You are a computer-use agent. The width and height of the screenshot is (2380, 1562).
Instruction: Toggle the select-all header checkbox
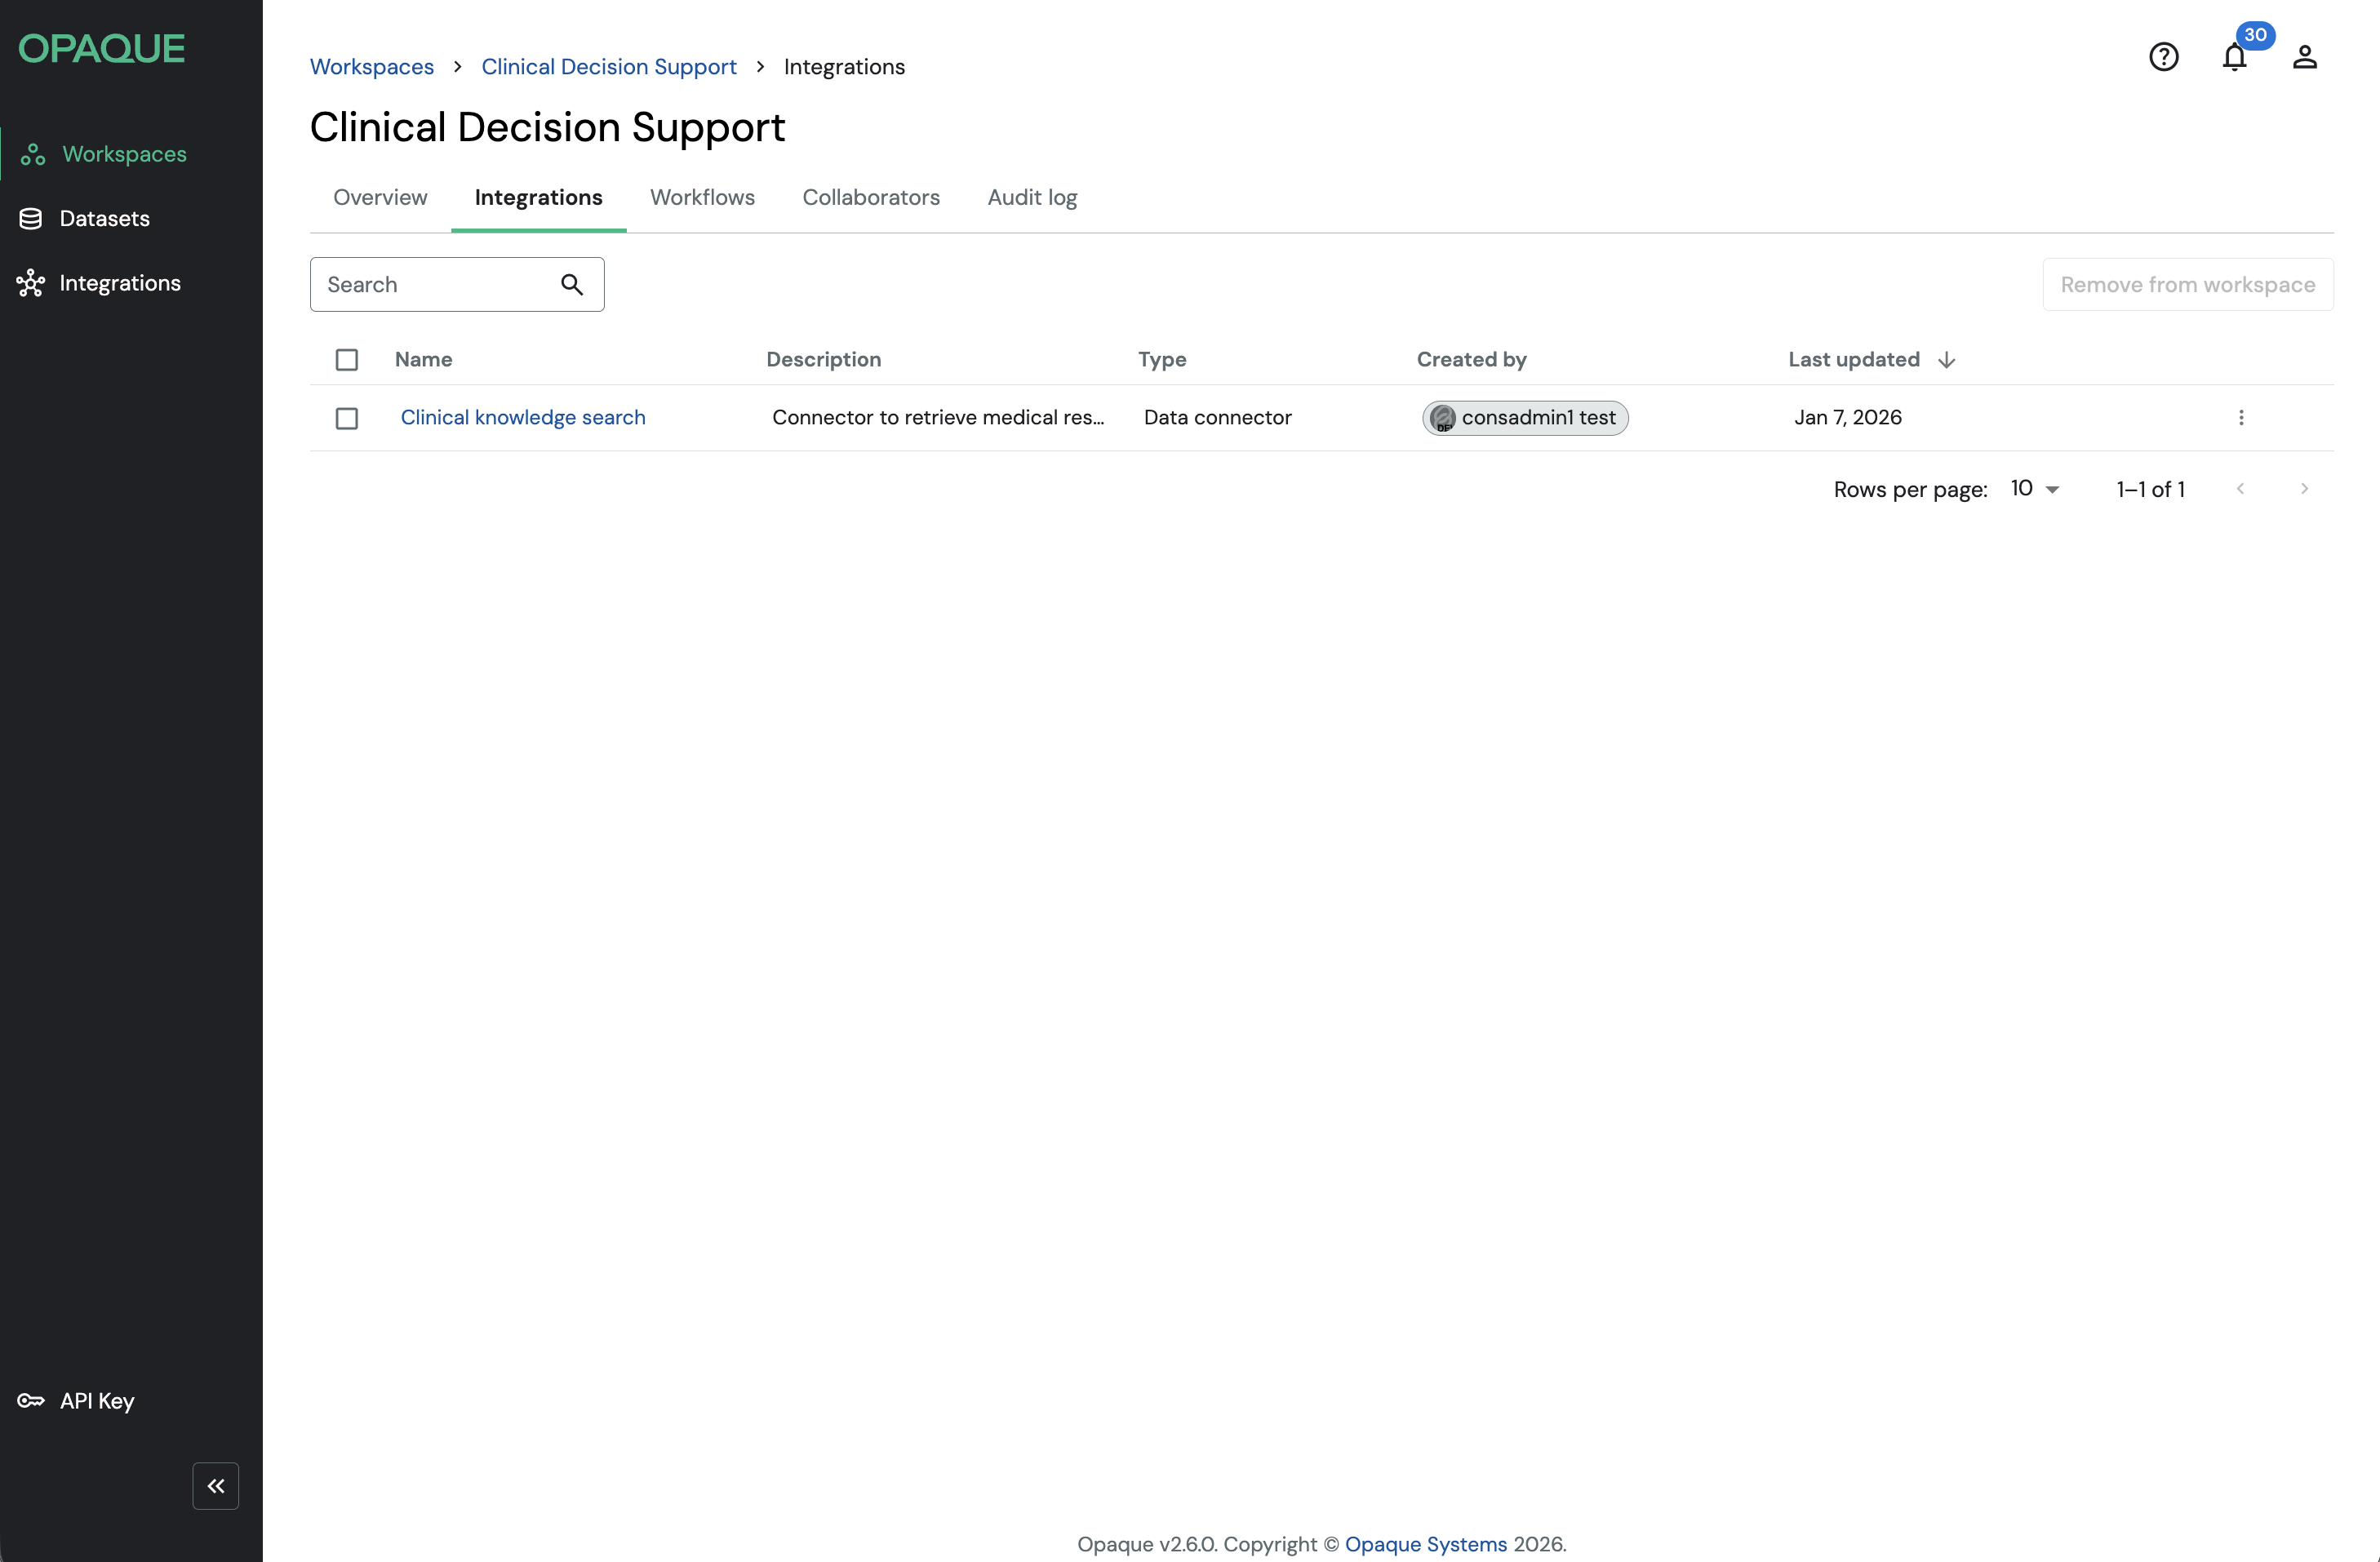(x=347, y=360)
